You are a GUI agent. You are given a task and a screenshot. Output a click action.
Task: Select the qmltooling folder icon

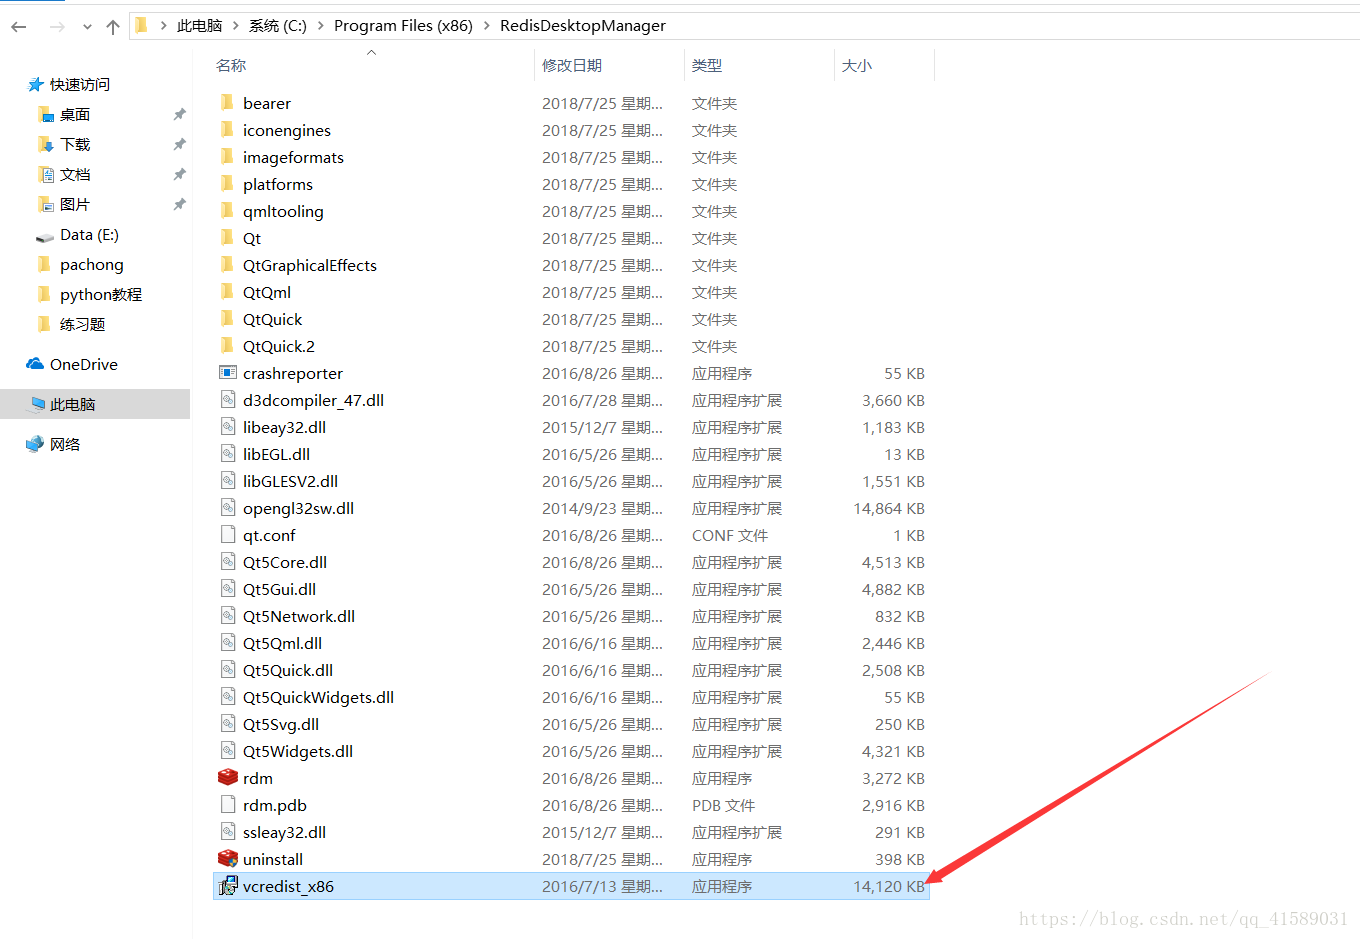pos(227,210)
